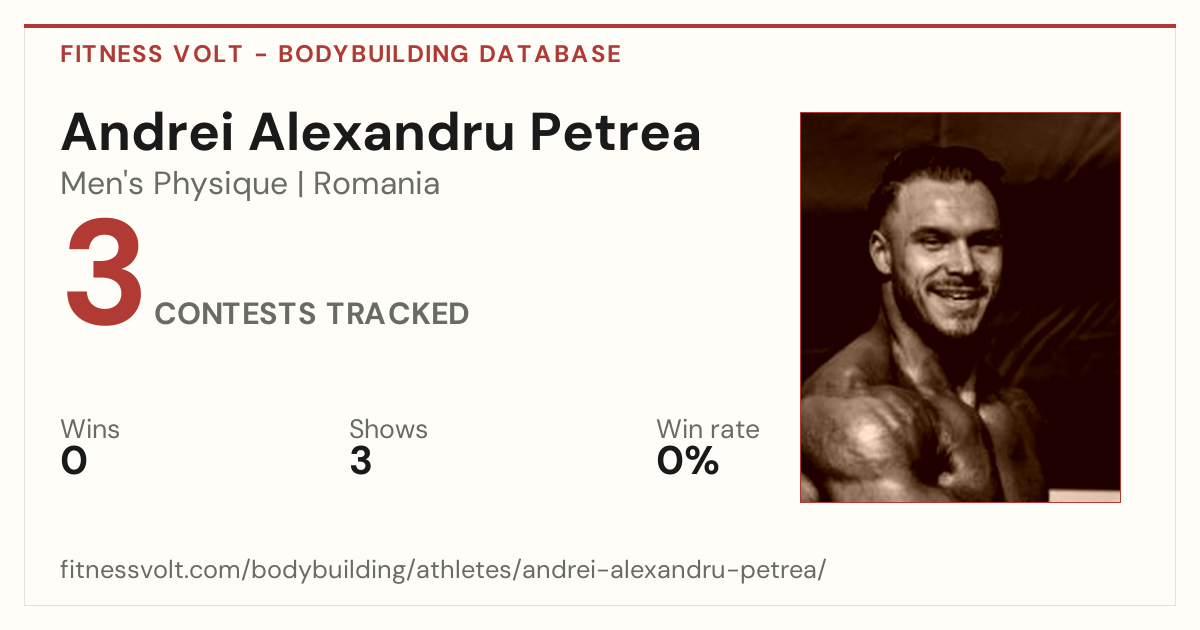Click the large red number 3

pos(104,274)
